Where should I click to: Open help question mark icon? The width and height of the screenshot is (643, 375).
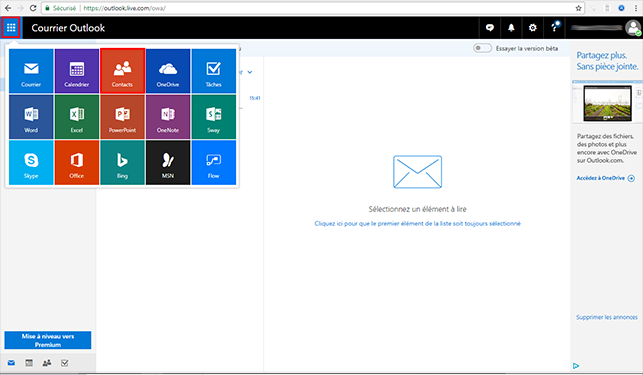[x=554, y=28]
